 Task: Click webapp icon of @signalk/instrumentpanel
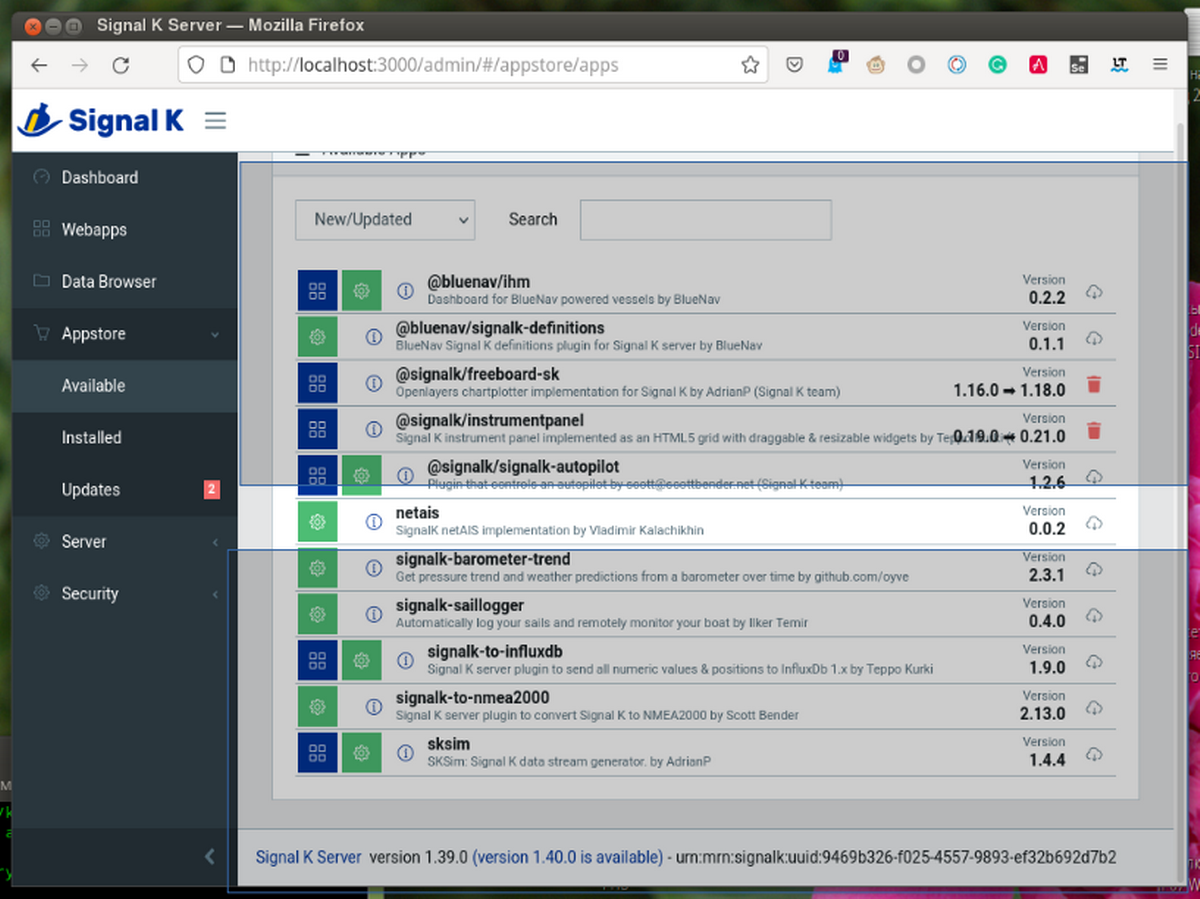317,429
